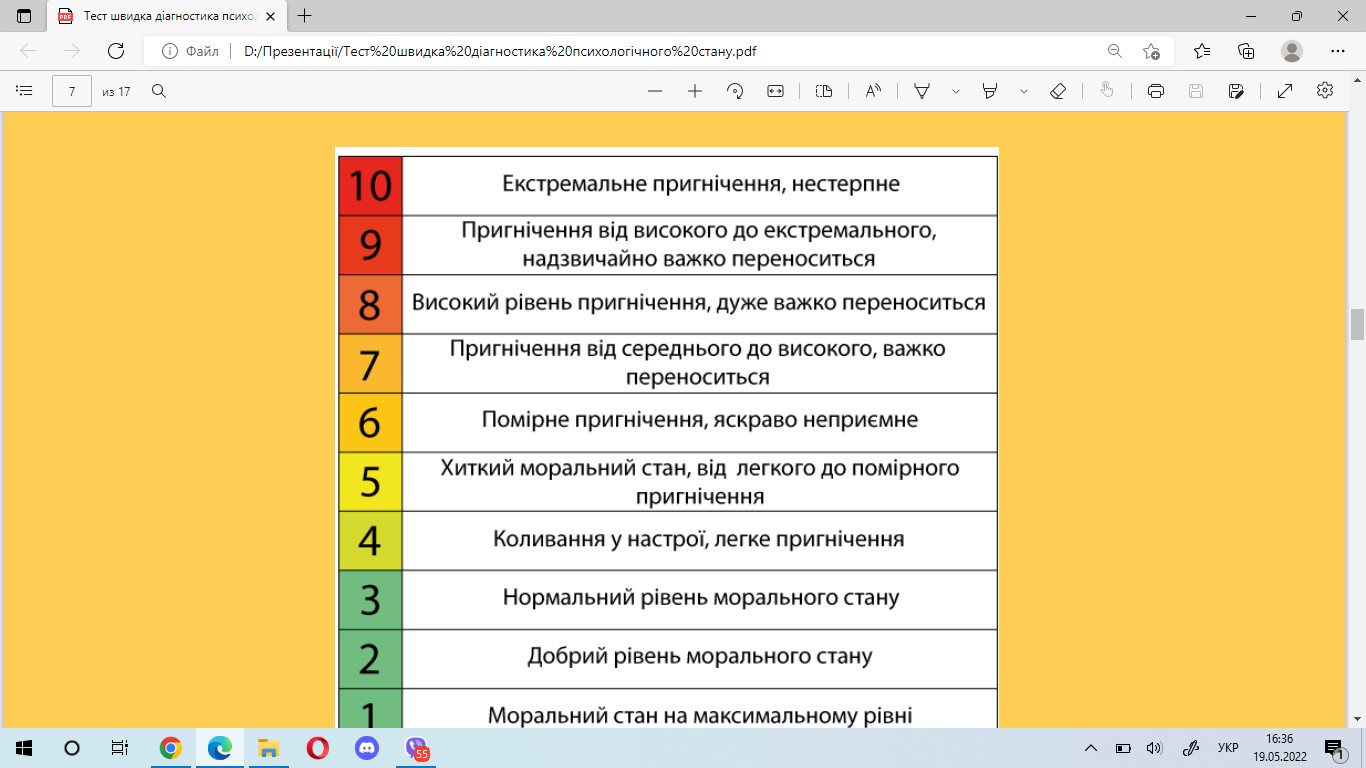
Task: Zoom in the PDF page
Action: click(x=695, y=91)
